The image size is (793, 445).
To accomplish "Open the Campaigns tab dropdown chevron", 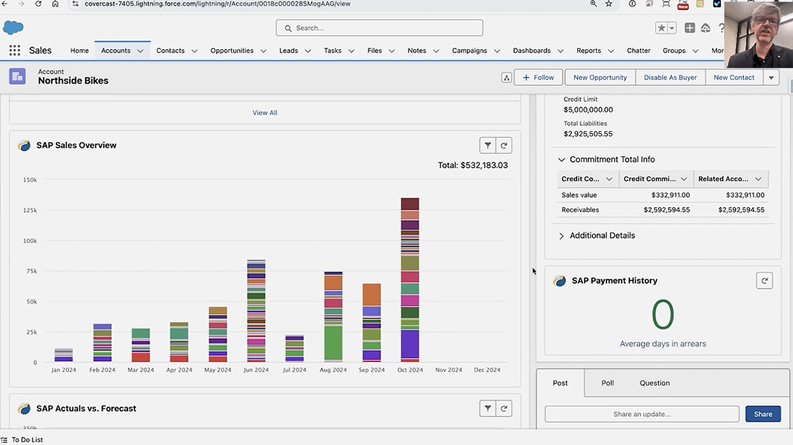I will tap(497, 51).
